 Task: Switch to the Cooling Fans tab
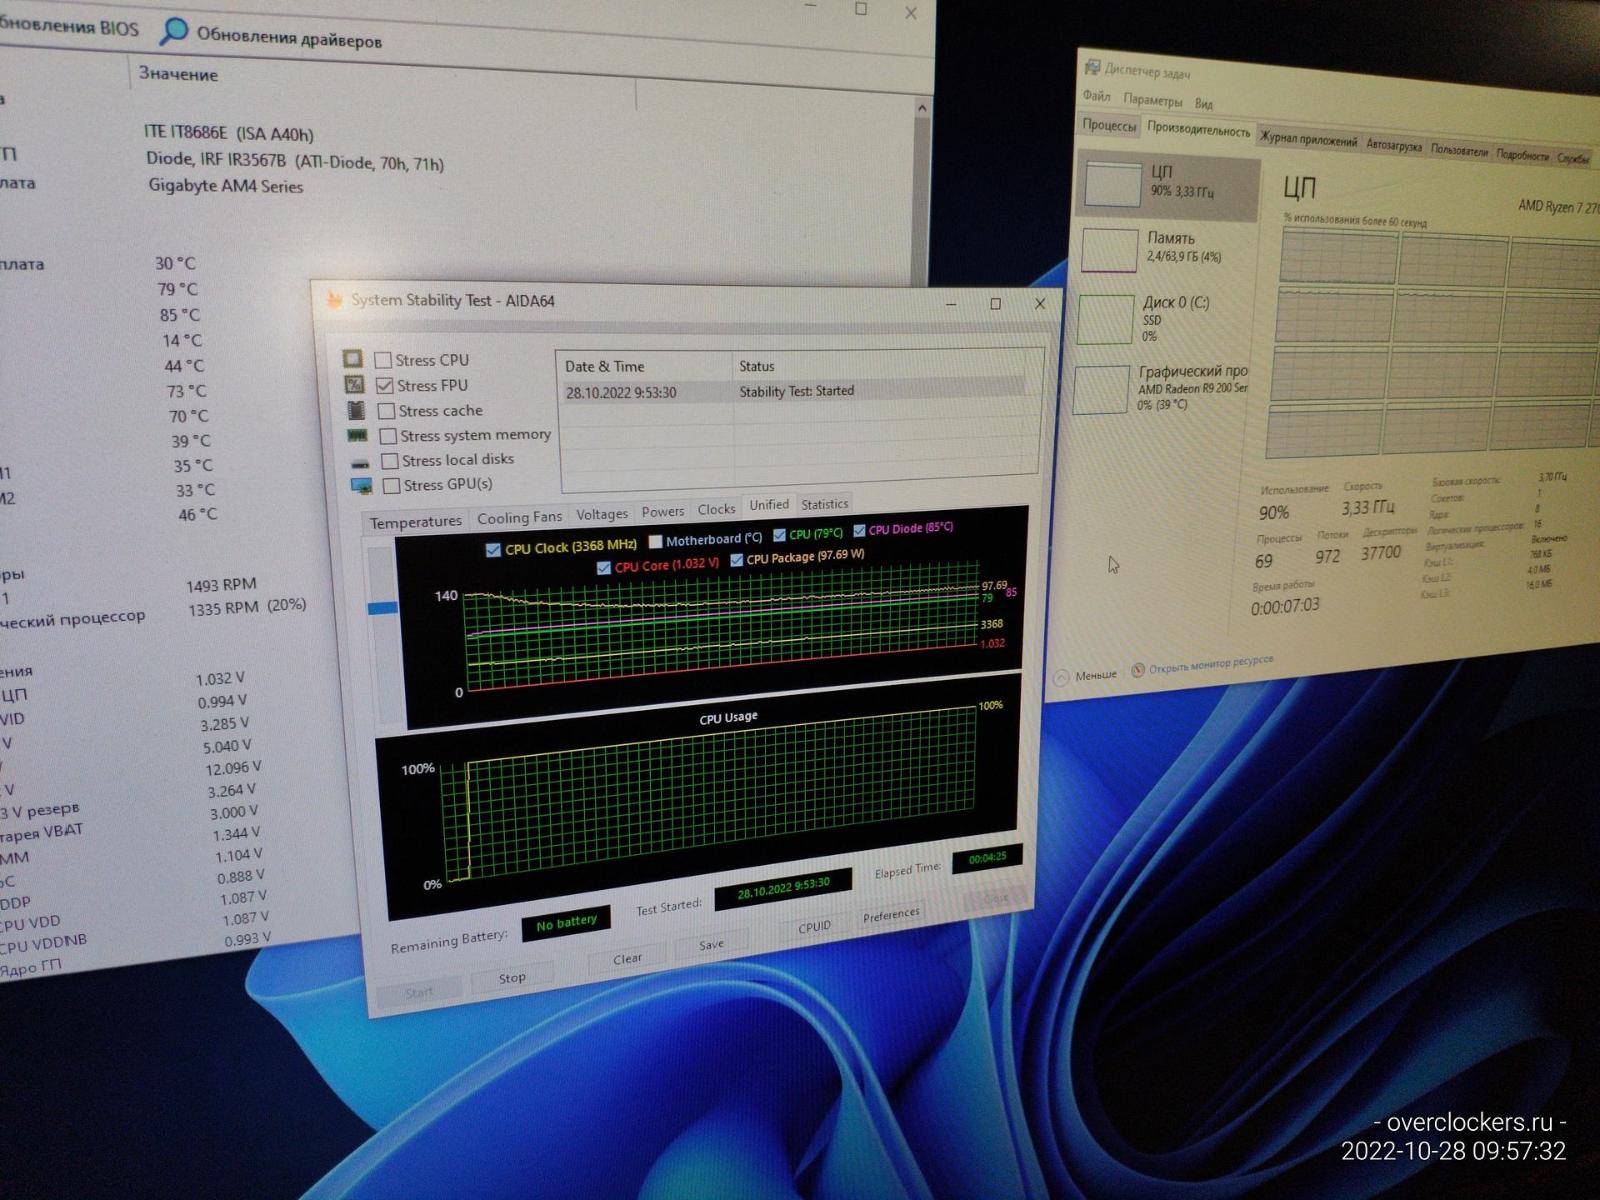[520, 518]
